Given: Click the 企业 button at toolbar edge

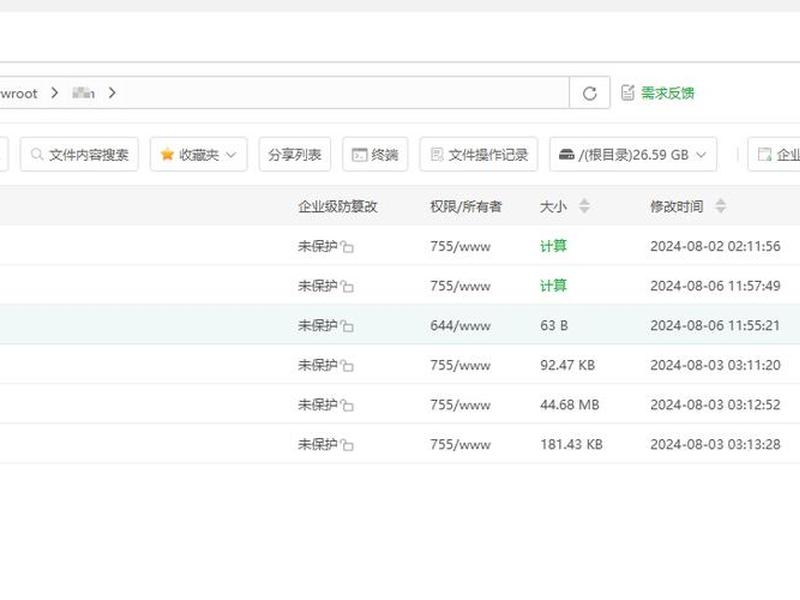Looking at the screenshot, I should tap(776, 154).
